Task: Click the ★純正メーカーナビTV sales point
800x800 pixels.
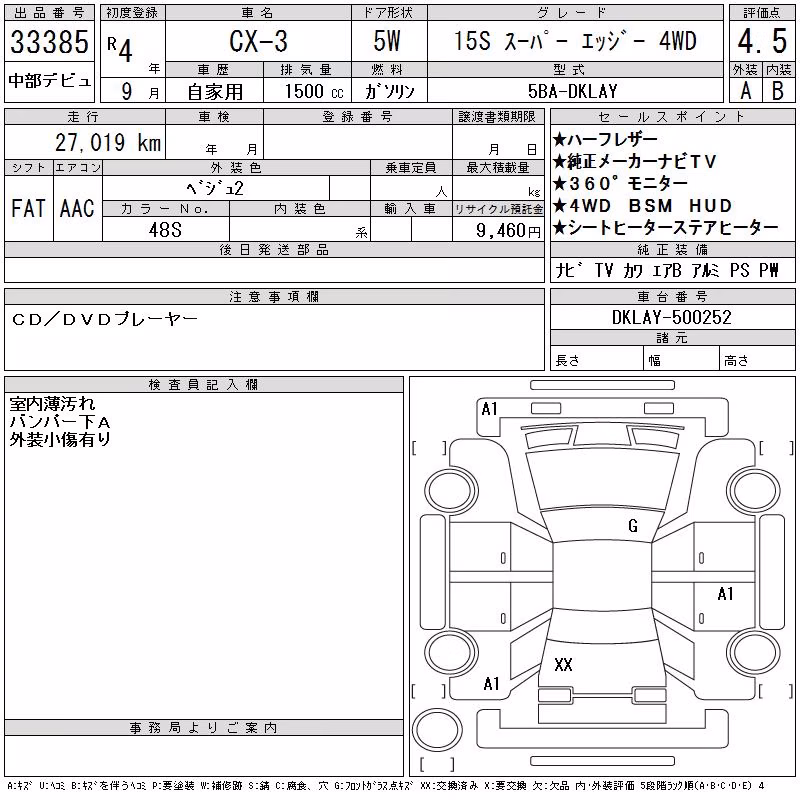Action: coord(634,161)
